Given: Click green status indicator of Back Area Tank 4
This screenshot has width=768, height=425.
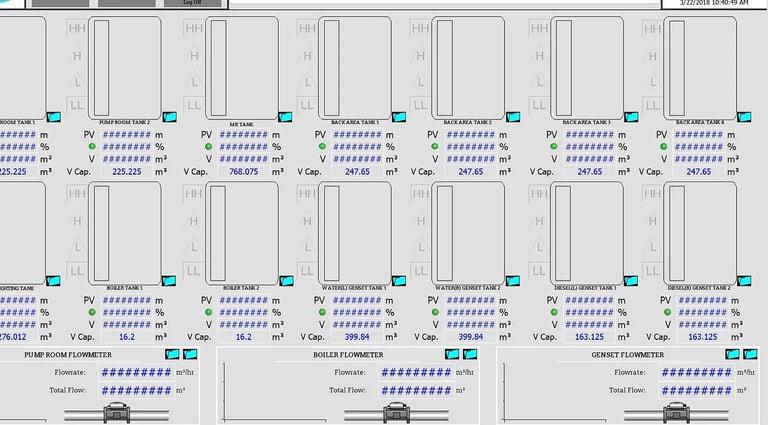Looking at the screenshot, I should (664, 146).
